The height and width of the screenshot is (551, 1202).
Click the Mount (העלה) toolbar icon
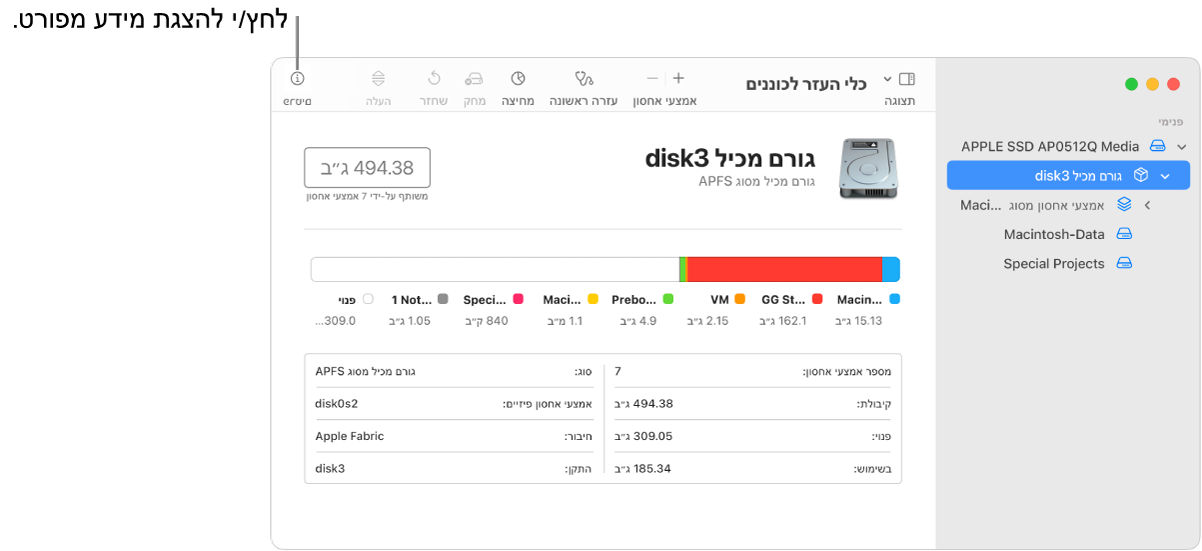378,78
